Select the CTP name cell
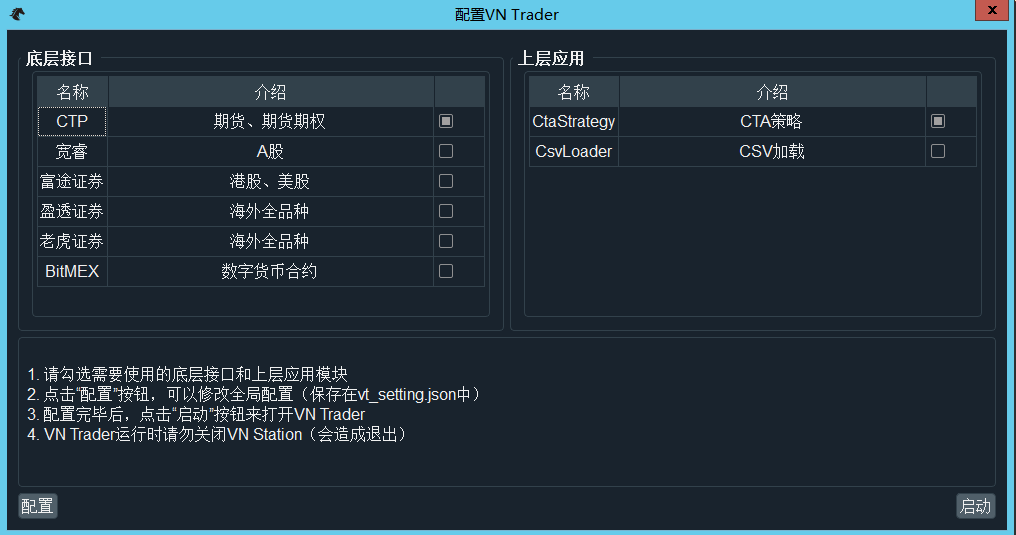1016x535 pixels. coord(72,122)
